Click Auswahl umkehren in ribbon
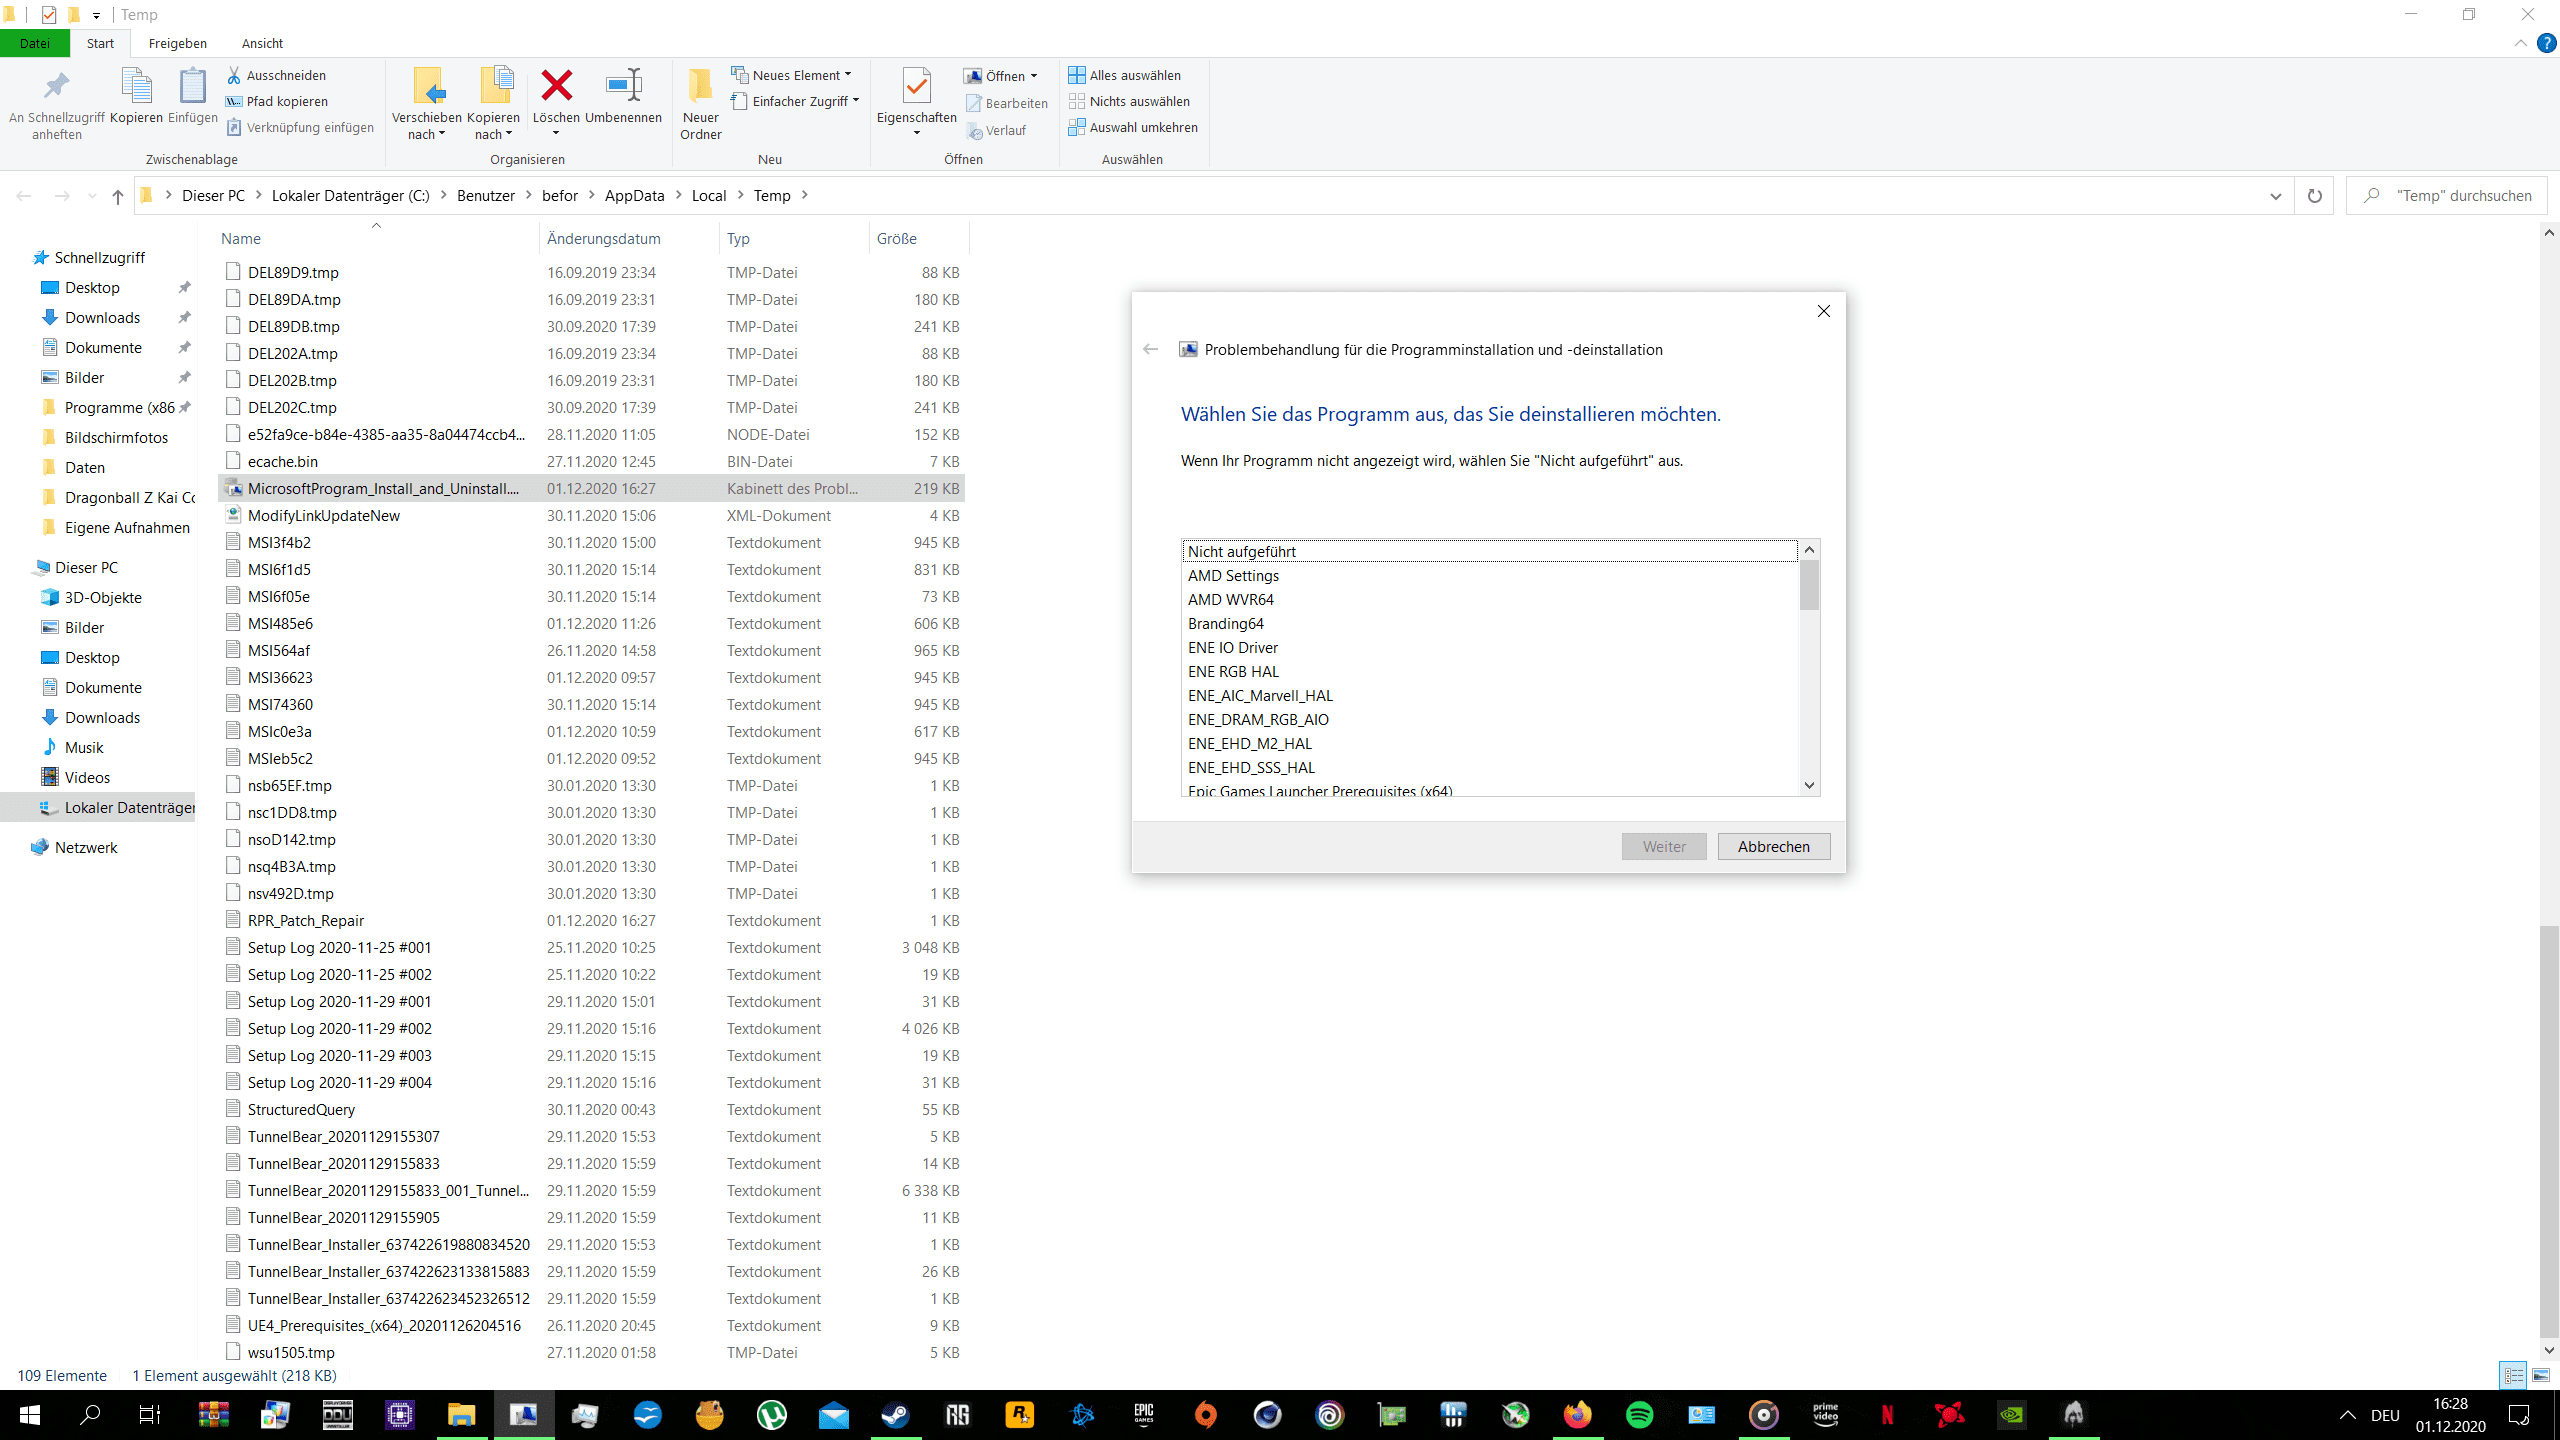 [1133, 127]
